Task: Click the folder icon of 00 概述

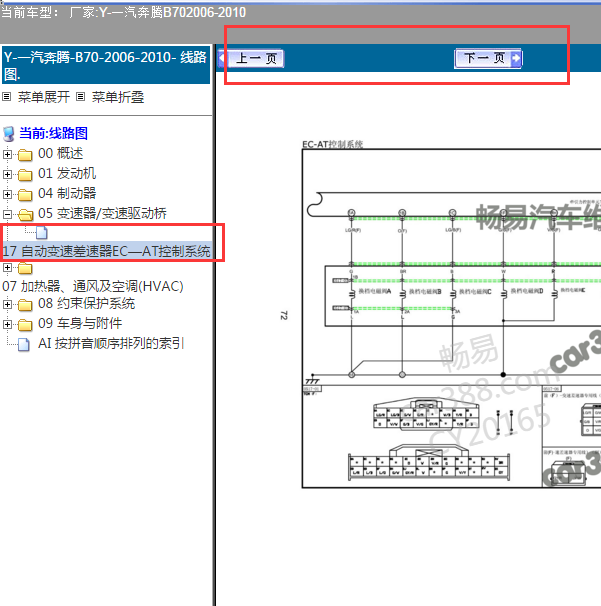Action: click(25, 155)
